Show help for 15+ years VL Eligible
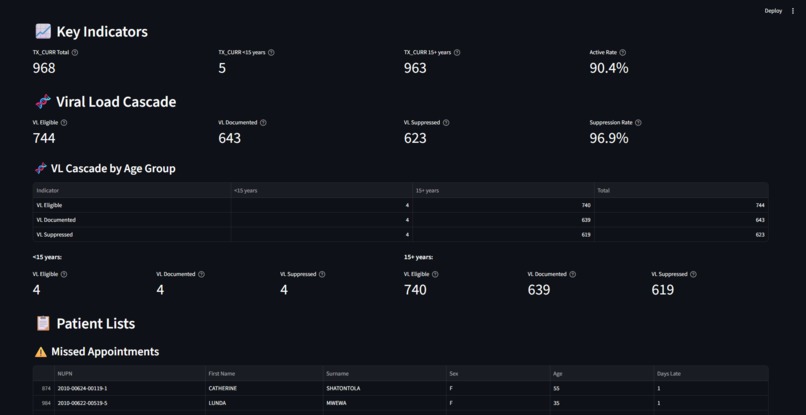Image resolution: width=806 pixels, height=415 pixels. [x=435, y=274]
